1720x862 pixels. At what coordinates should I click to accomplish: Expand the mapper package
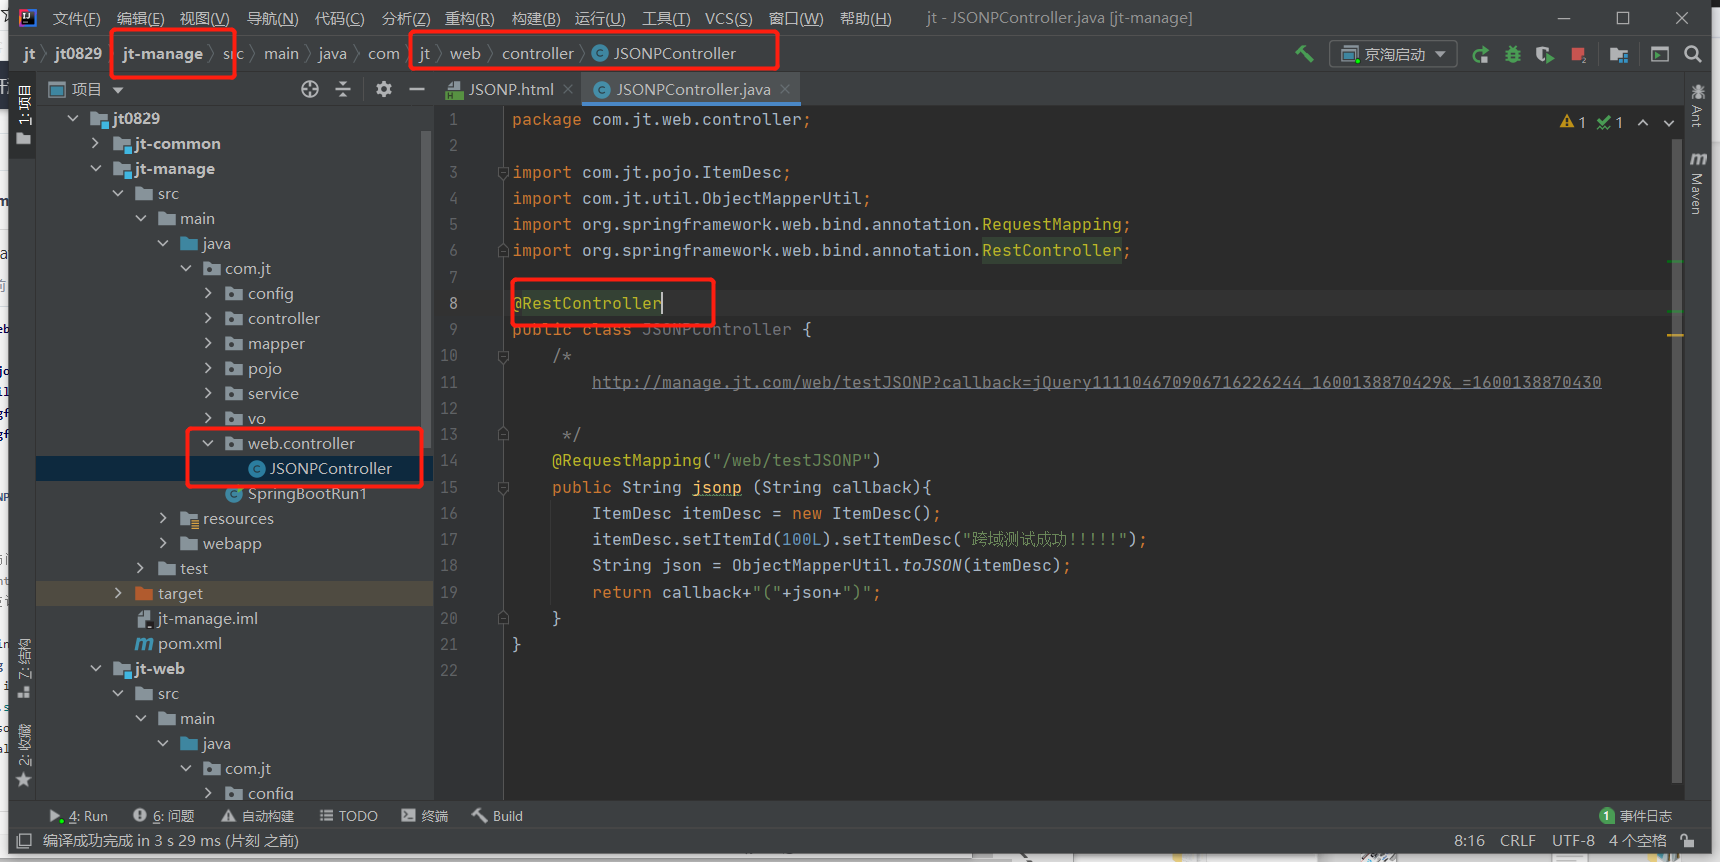[208, 343]
